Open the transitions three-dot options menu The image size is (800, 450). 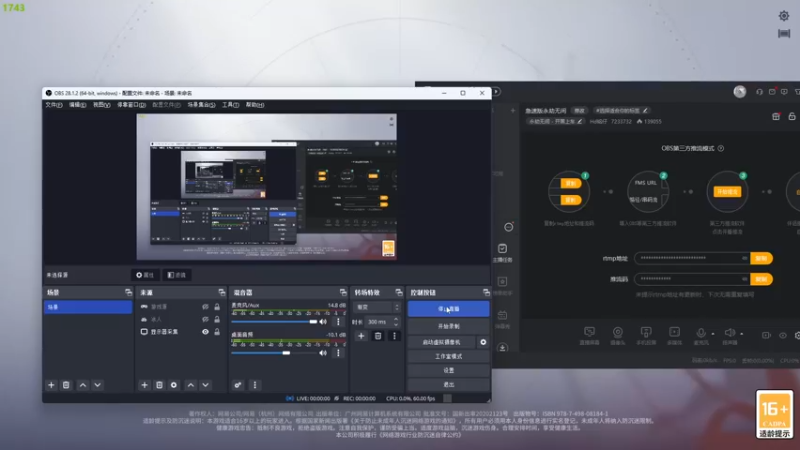[x=394, y=336]
